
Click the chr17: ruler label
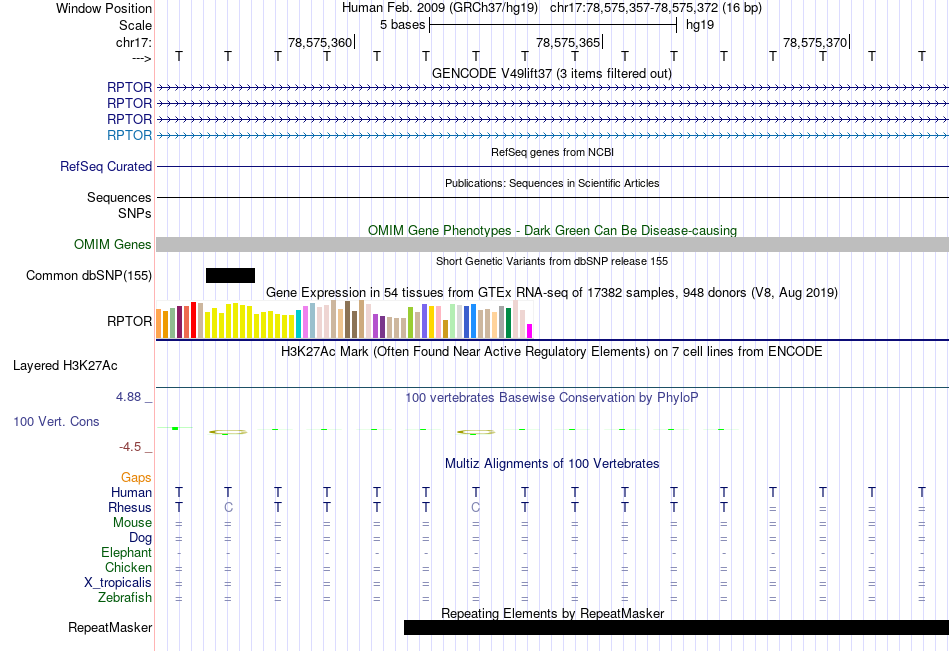click(x=133, y=42)
